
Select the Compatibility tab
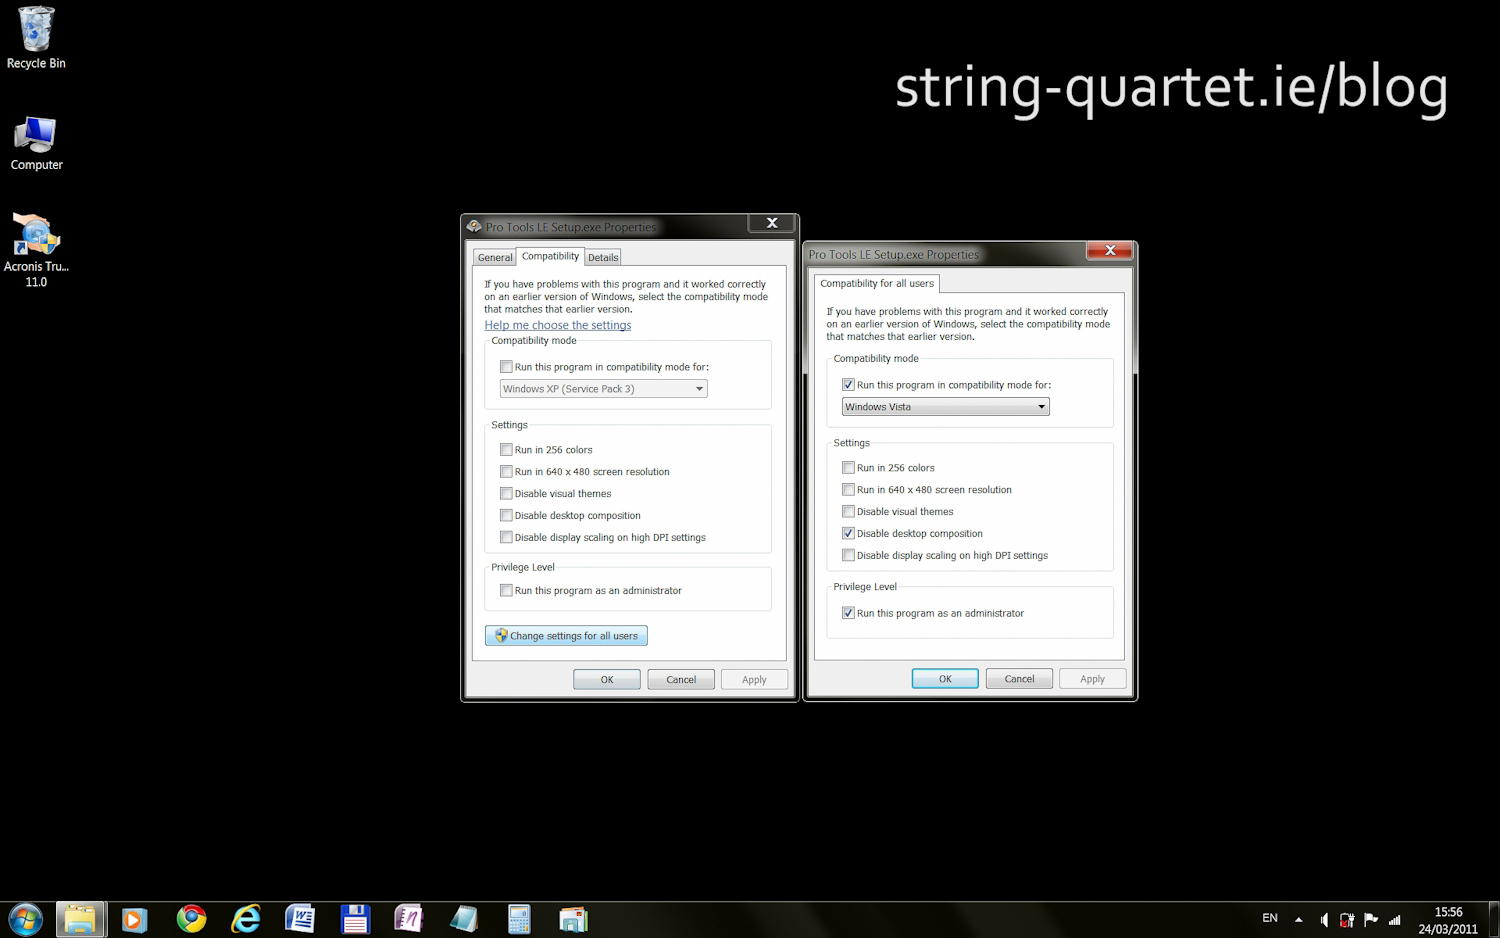[550, 256]
